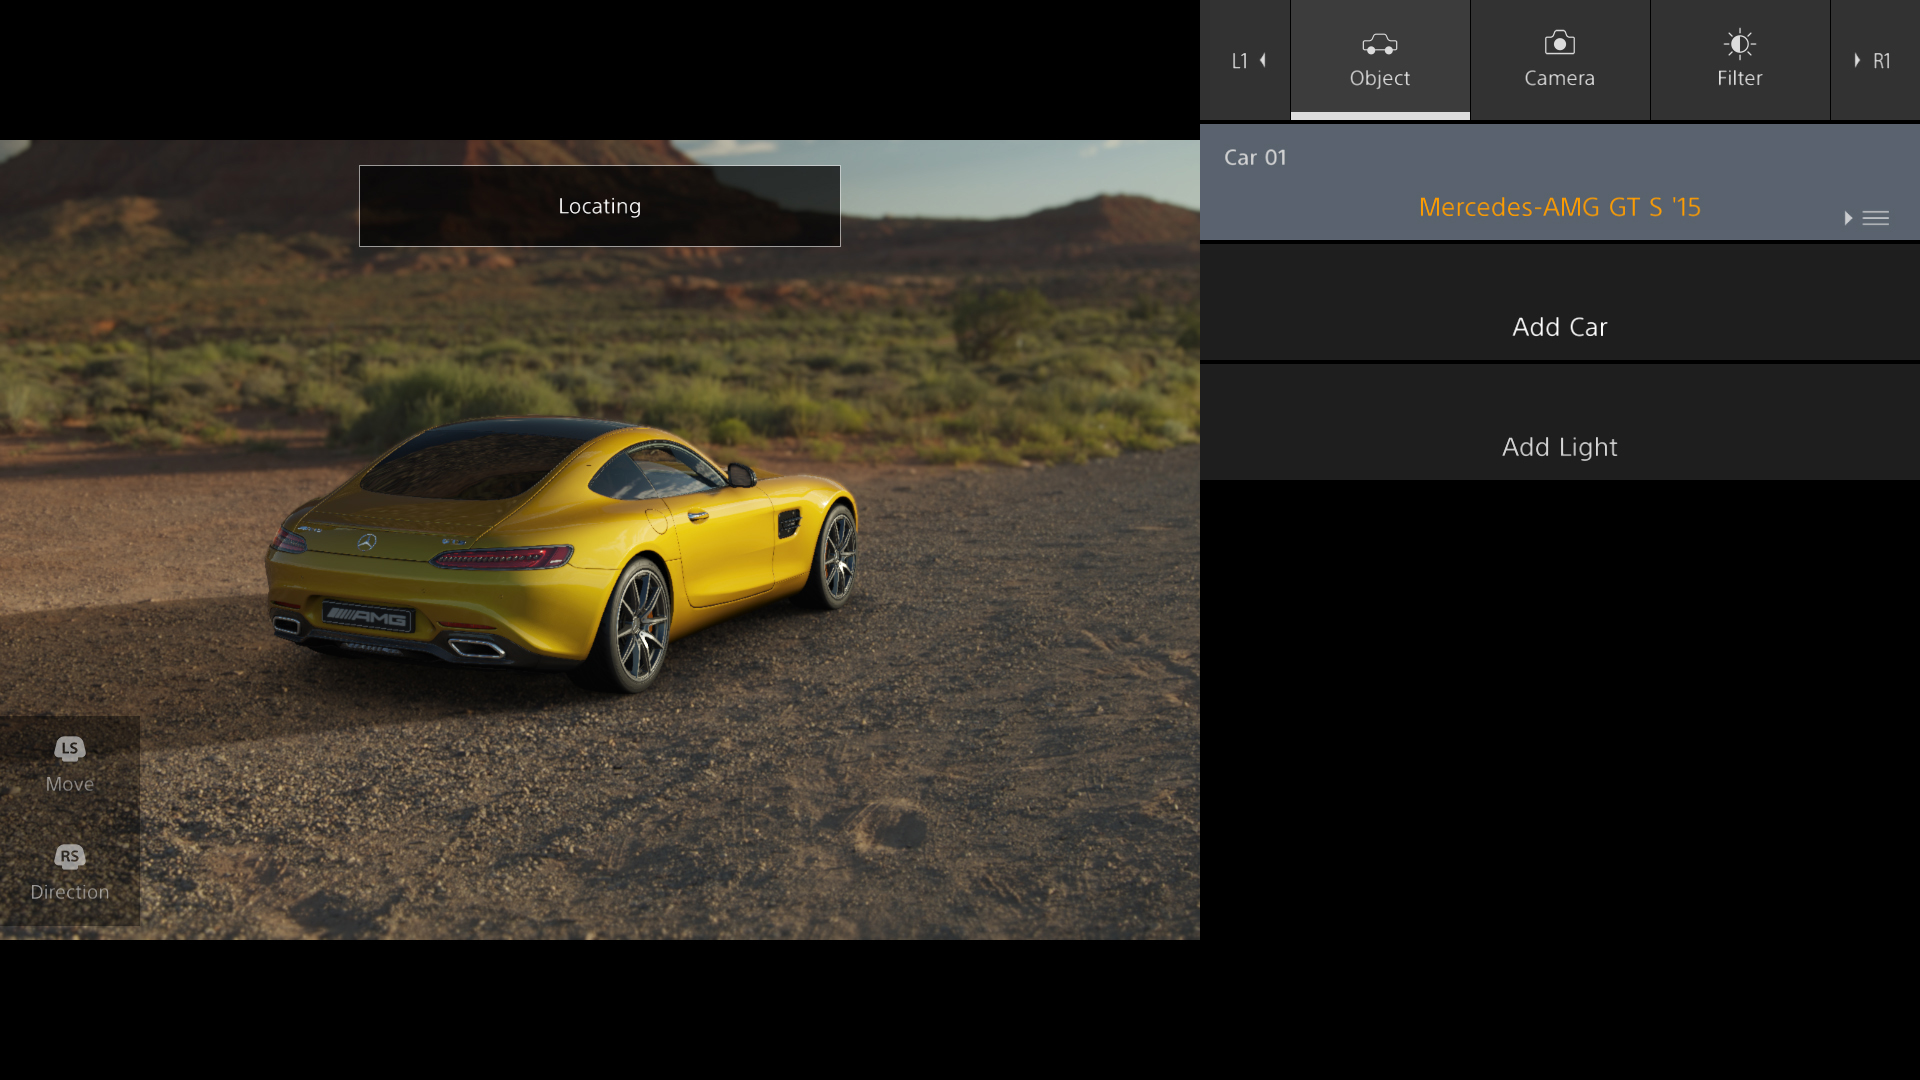Open the hamburger options menu for Mercedes-AMG
1920x1080 pixels.
click(x=1877, y=218)
